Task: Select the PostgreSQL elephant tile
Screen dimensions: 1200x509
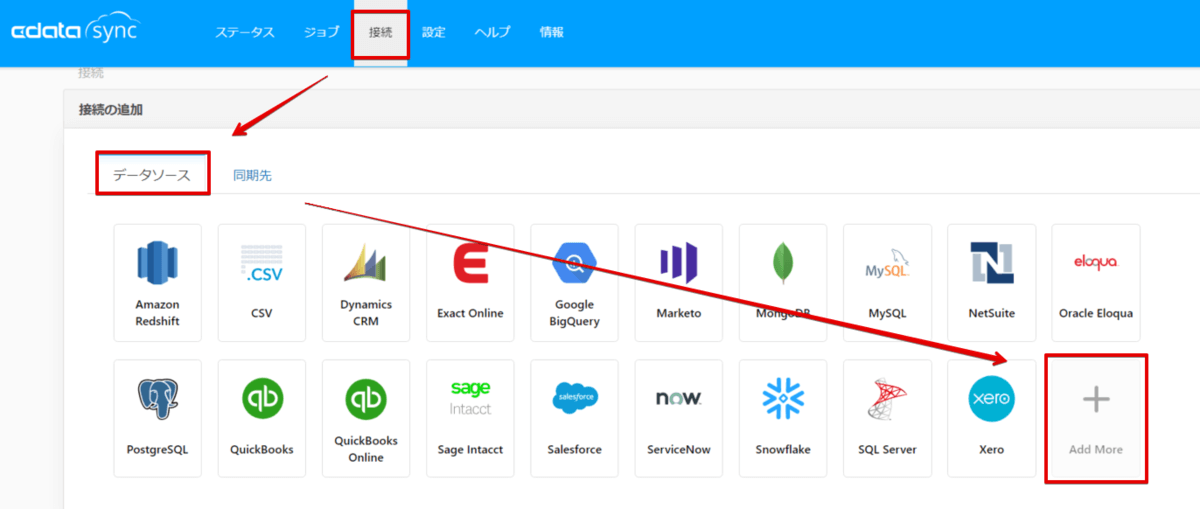Action: pos(158,418)
